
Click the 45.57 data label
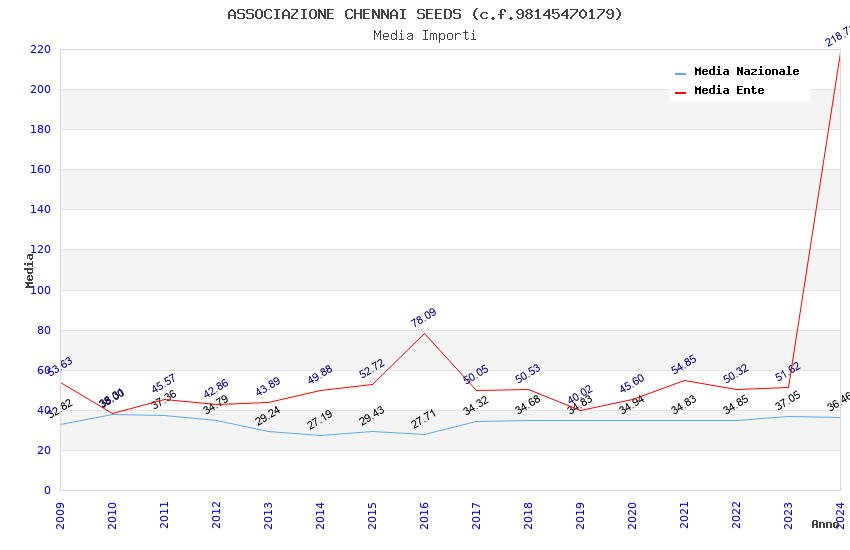click(164, 383)
